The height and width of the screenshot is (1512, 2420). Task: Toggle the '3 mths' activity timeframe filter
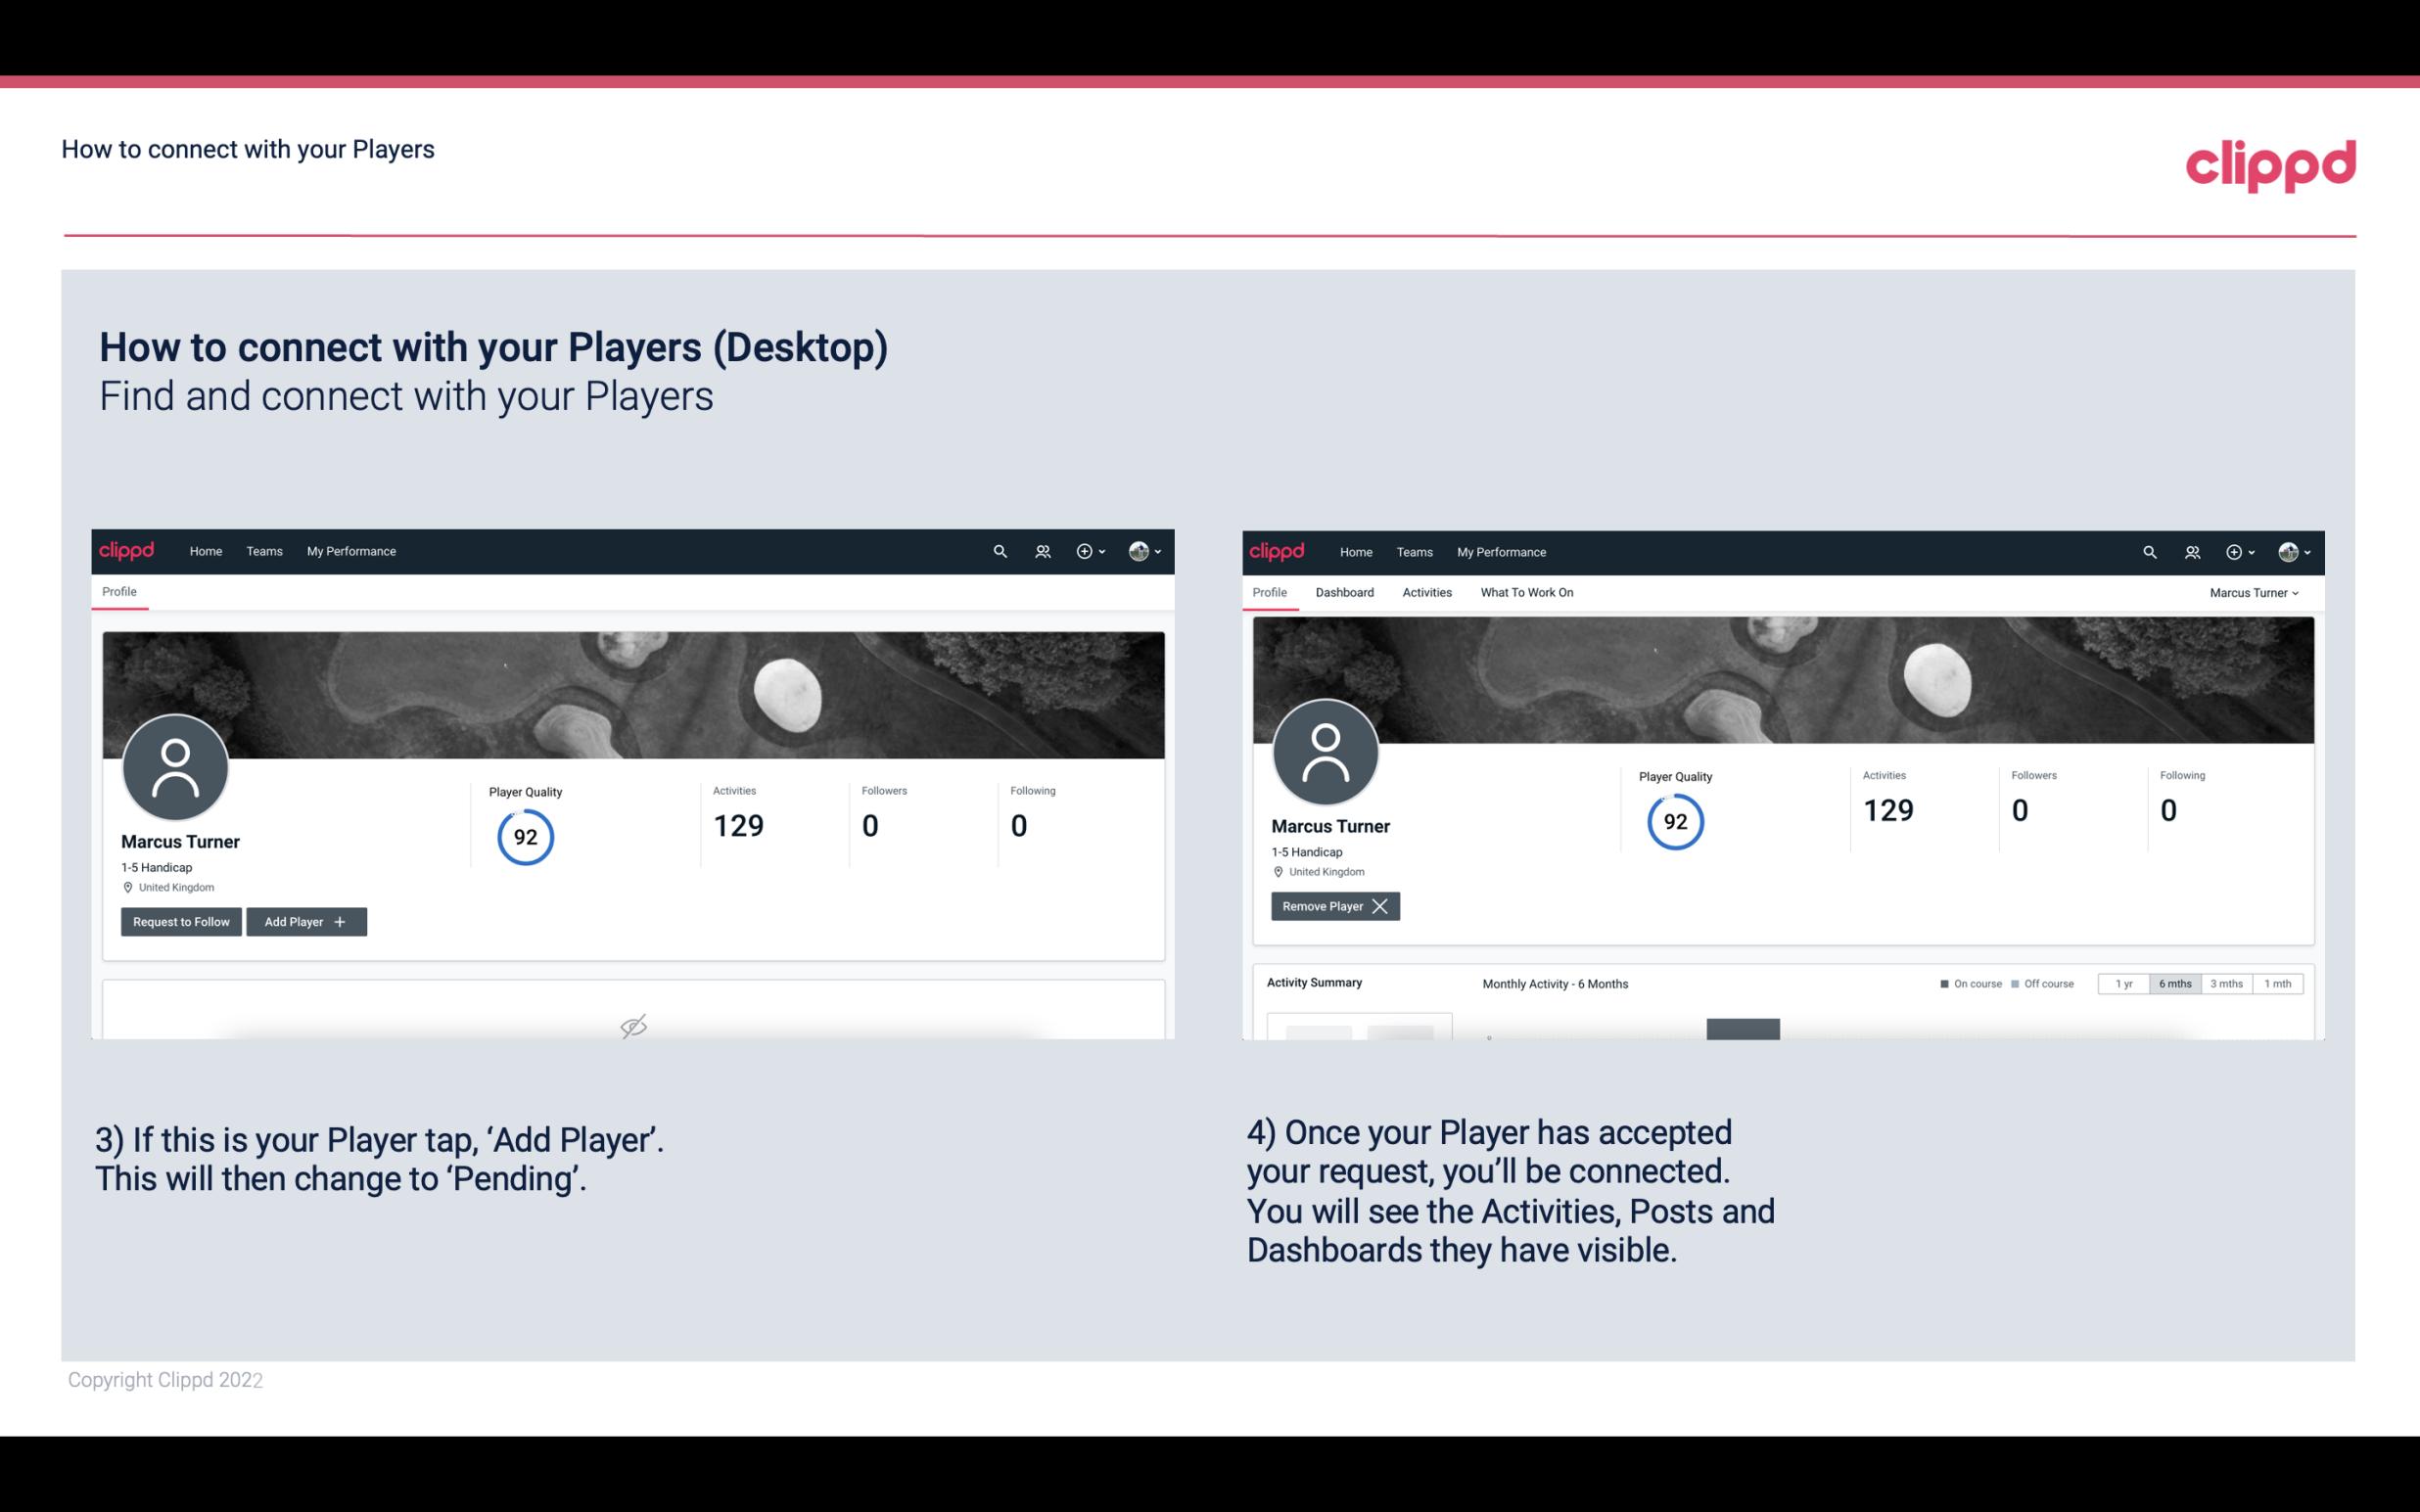tap(2228, 983)
